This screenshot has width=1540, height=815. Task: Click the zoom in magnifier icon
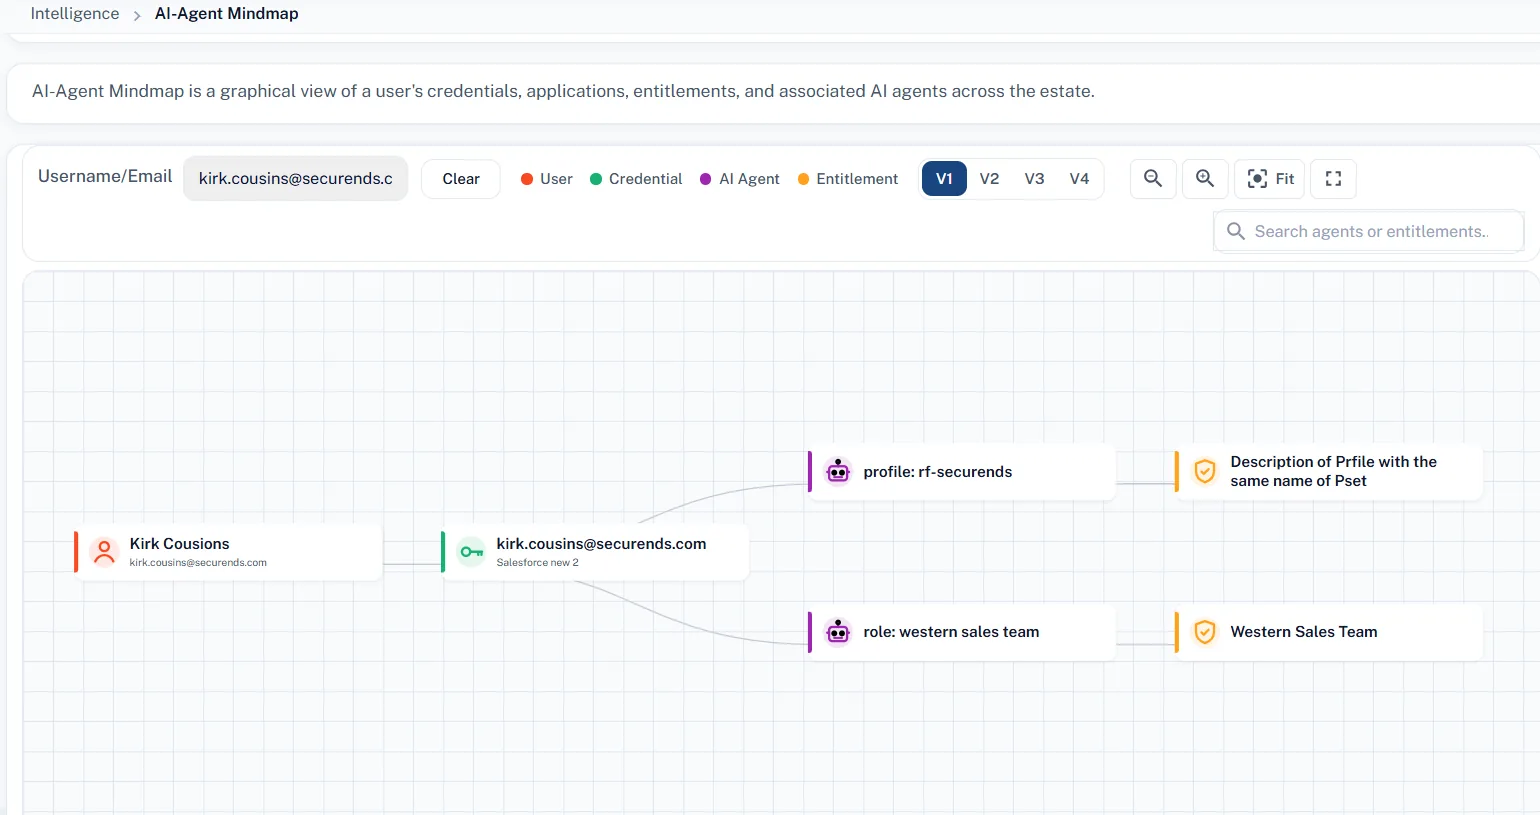pyautogui.click(x=1205, y=179)
